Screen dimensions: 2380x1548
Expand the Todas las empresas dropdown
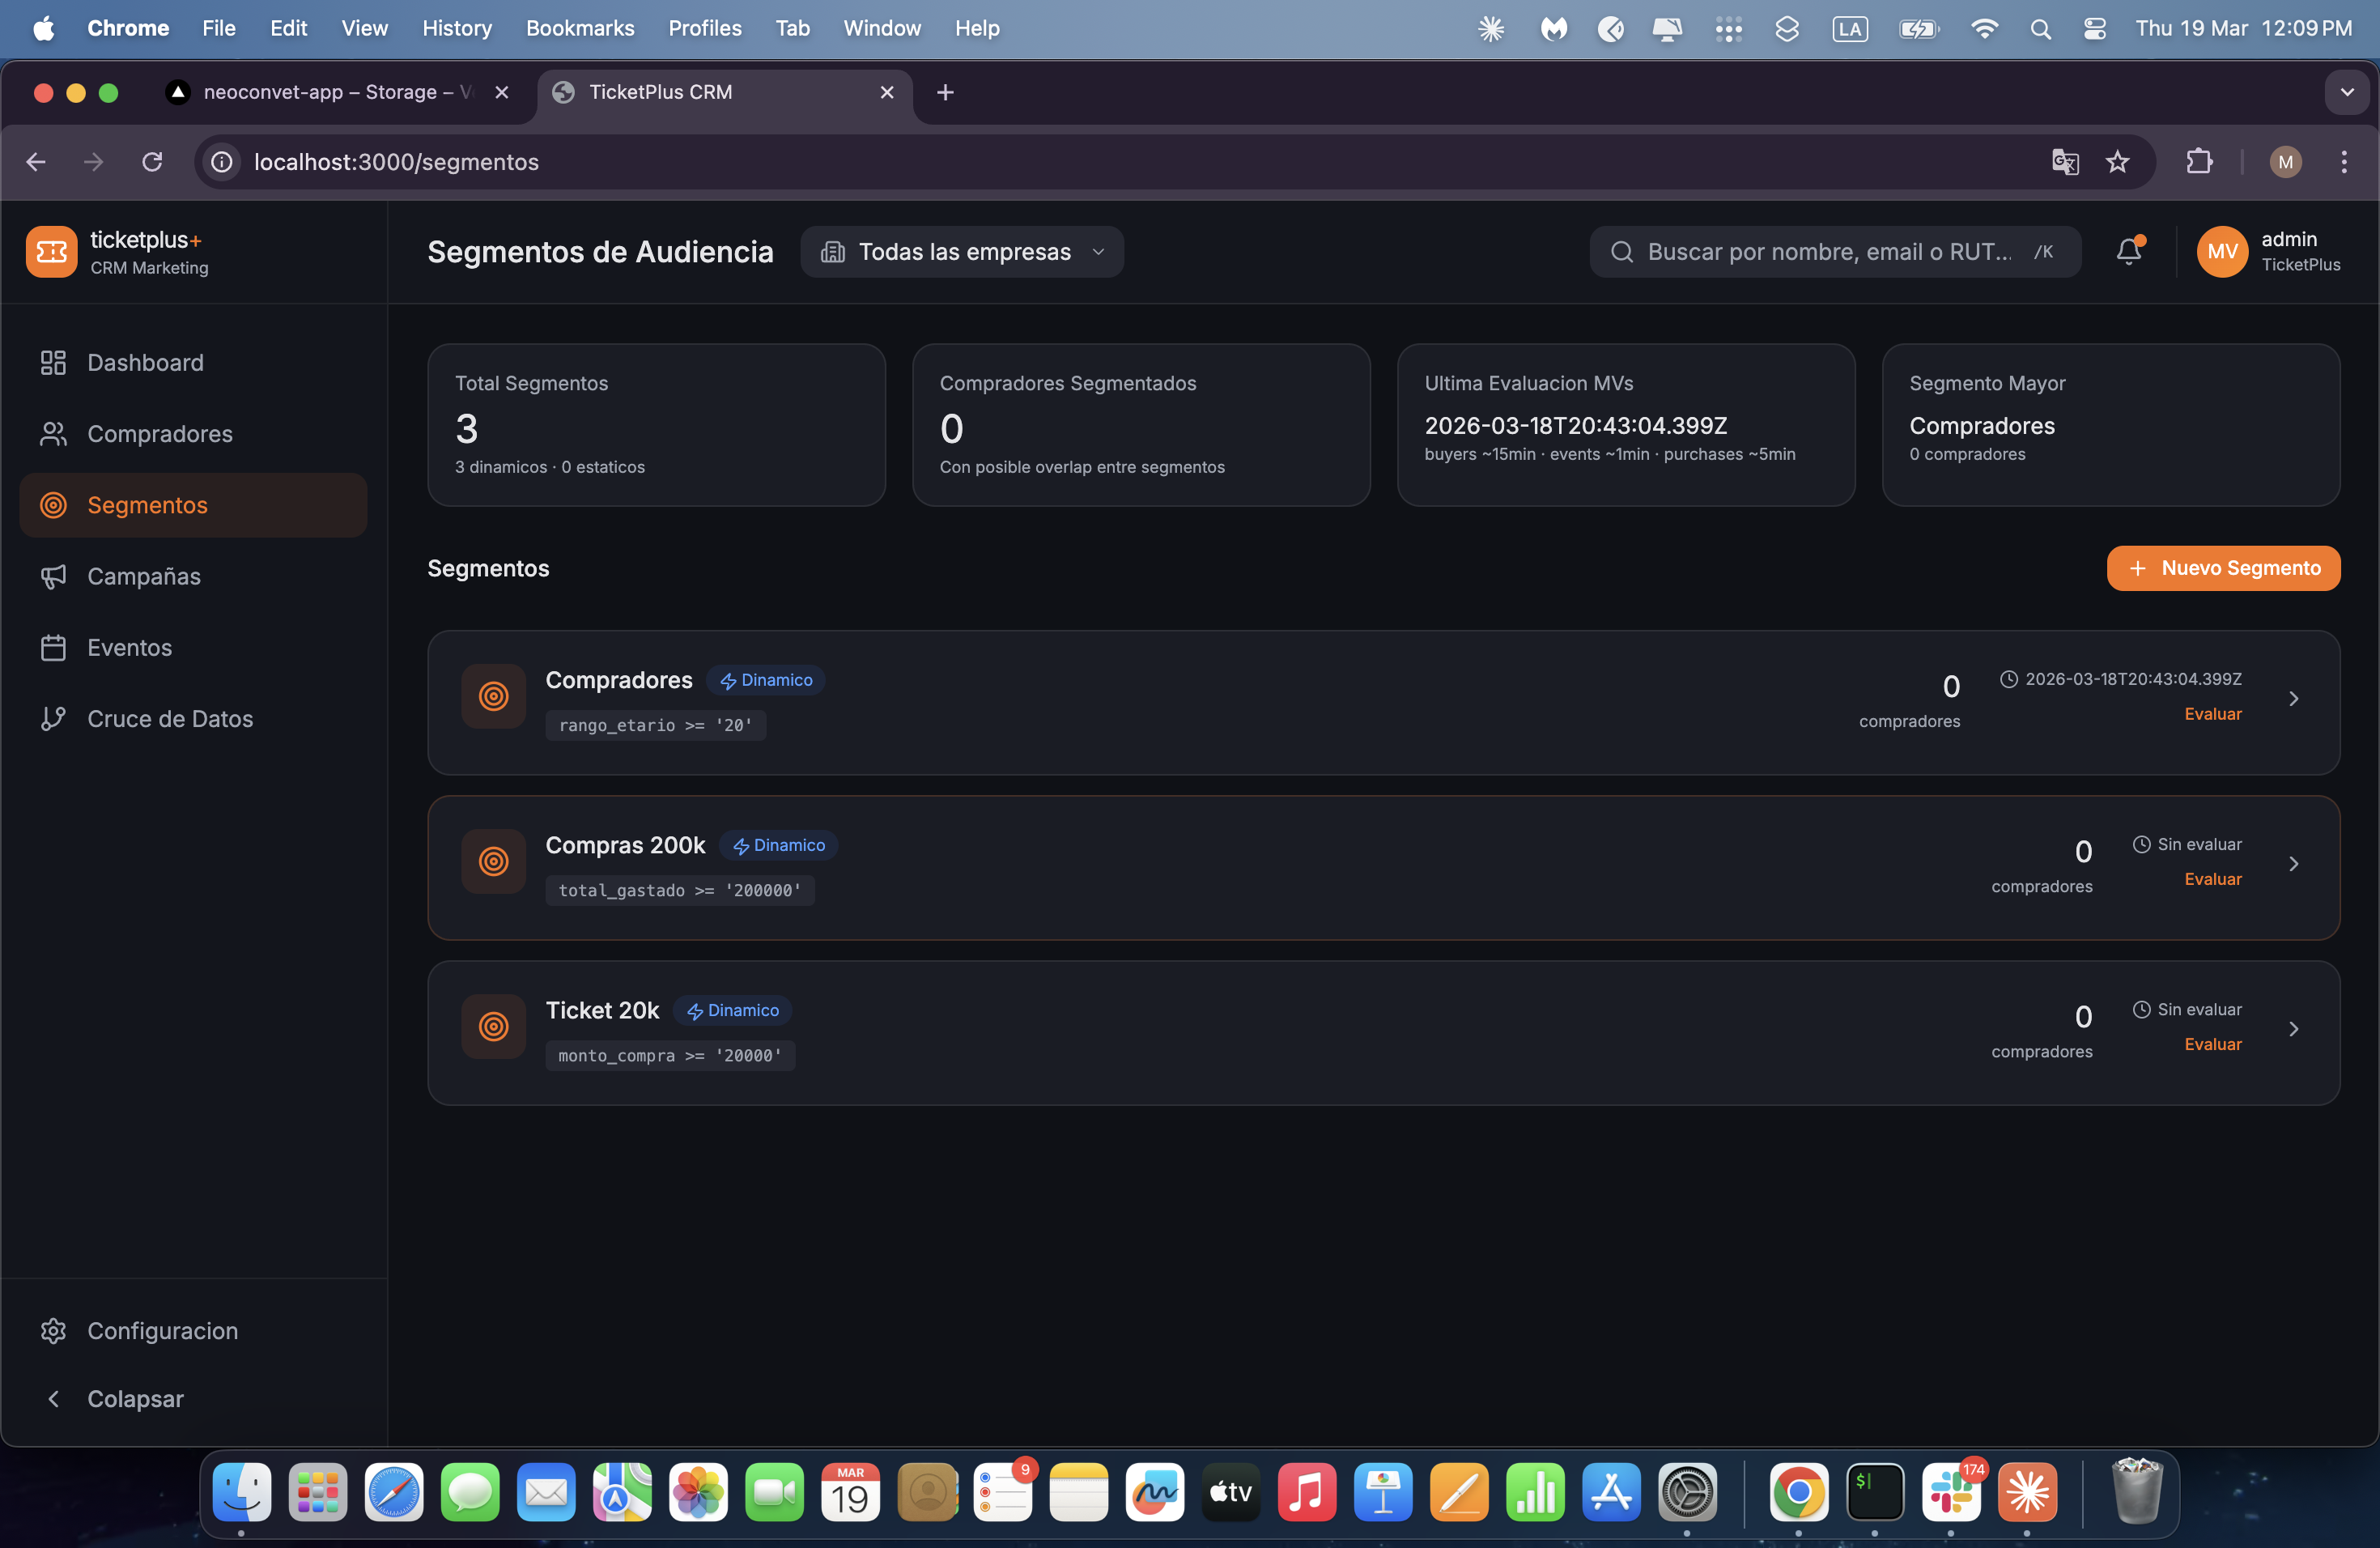(x=962, y=252)
